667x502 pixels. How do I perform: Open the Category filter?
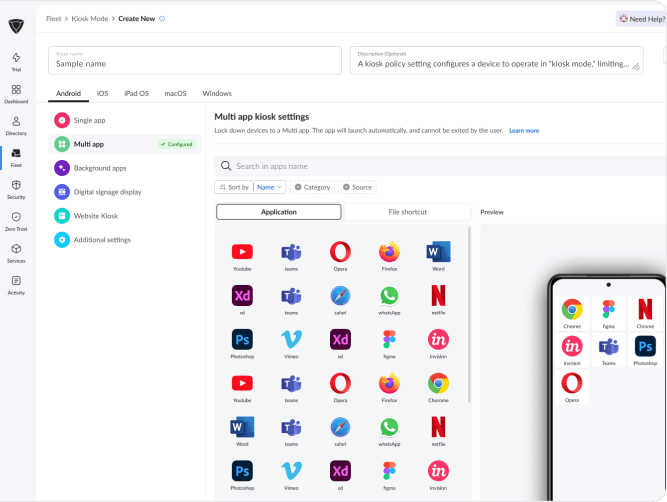click(312, 187)
